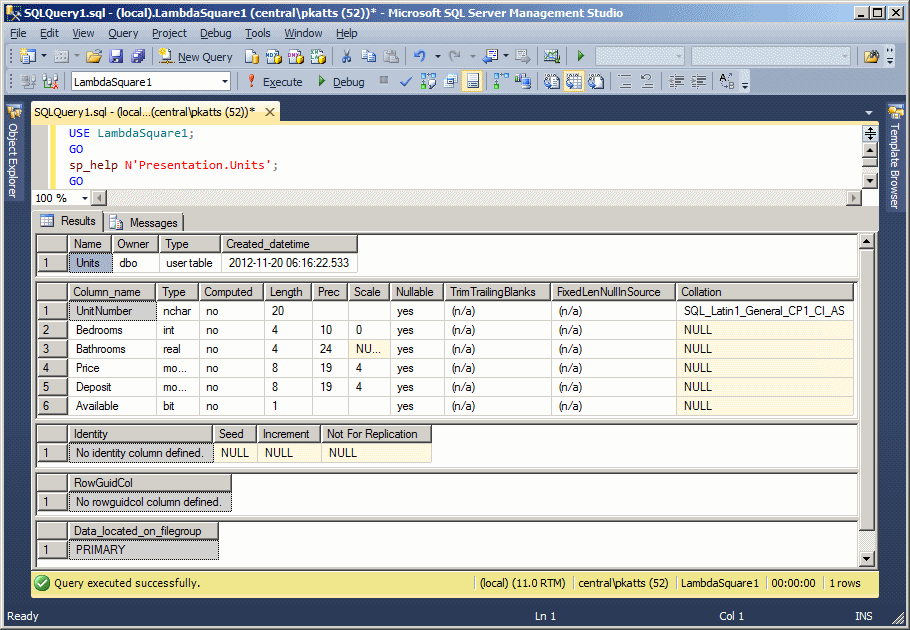This screenshot has height=630, width=910.
Task: Toggle Include Actual Execution Plan
Action: [500, 82]
